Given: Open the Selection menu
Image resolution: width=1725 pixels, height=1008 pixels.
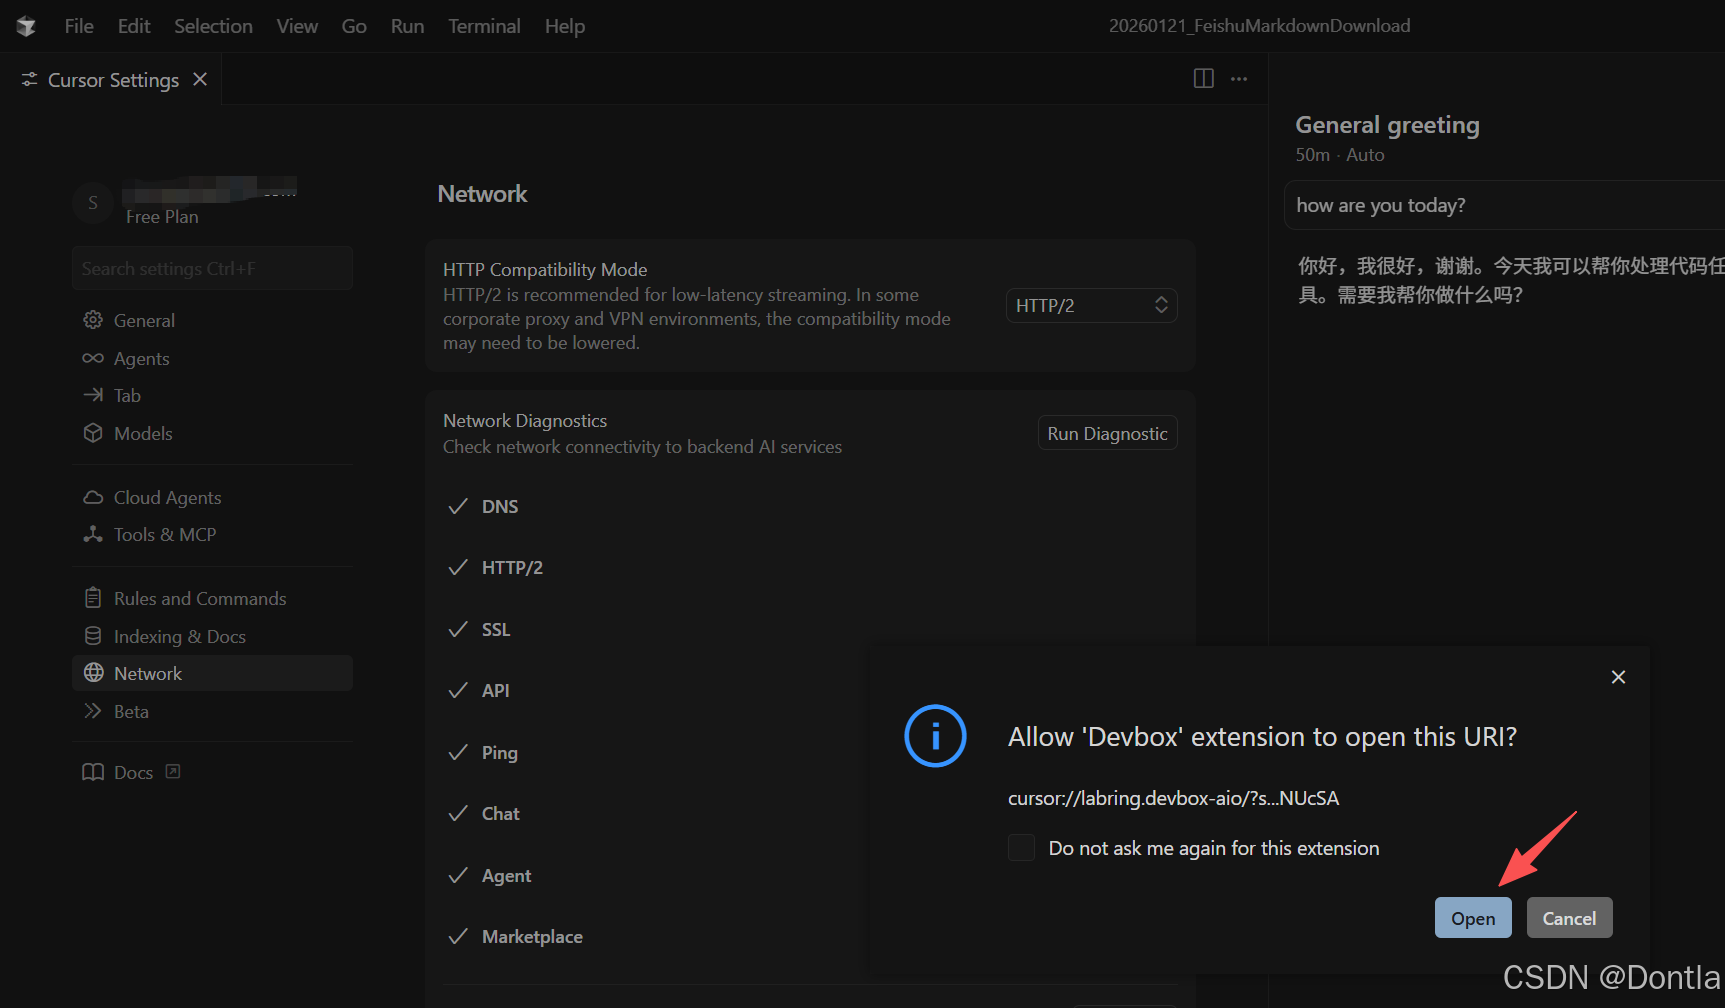Looking at the screenshot, I should (213, 26).
